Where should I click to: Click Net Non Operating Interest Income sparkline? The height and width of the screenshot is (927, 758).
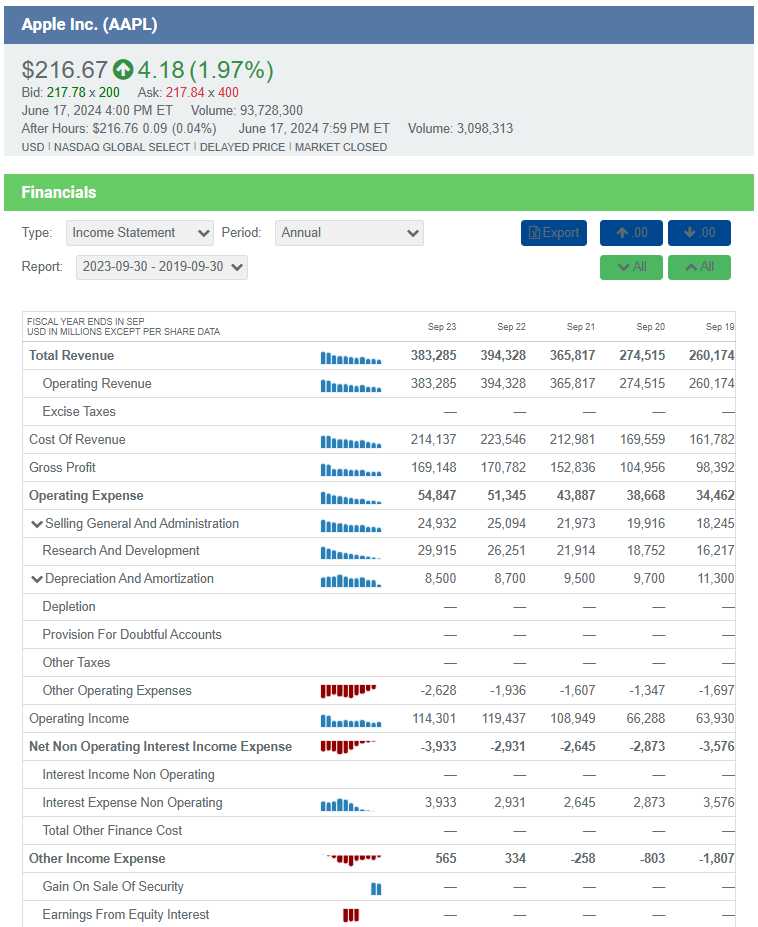(x=348, y=746)
